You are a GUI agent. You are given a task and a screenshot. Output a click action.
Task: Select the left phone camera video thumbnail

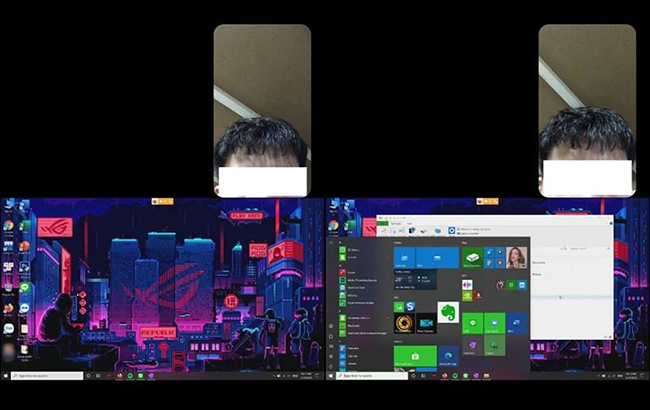pos(262,110)
